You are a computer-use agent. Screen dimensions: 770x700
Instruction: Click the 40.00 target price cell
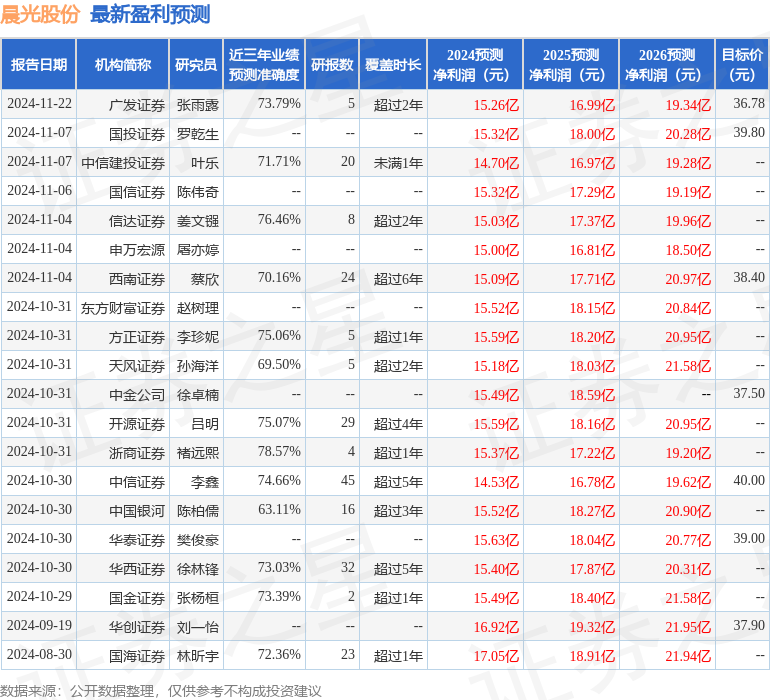[x=748, y=481]
